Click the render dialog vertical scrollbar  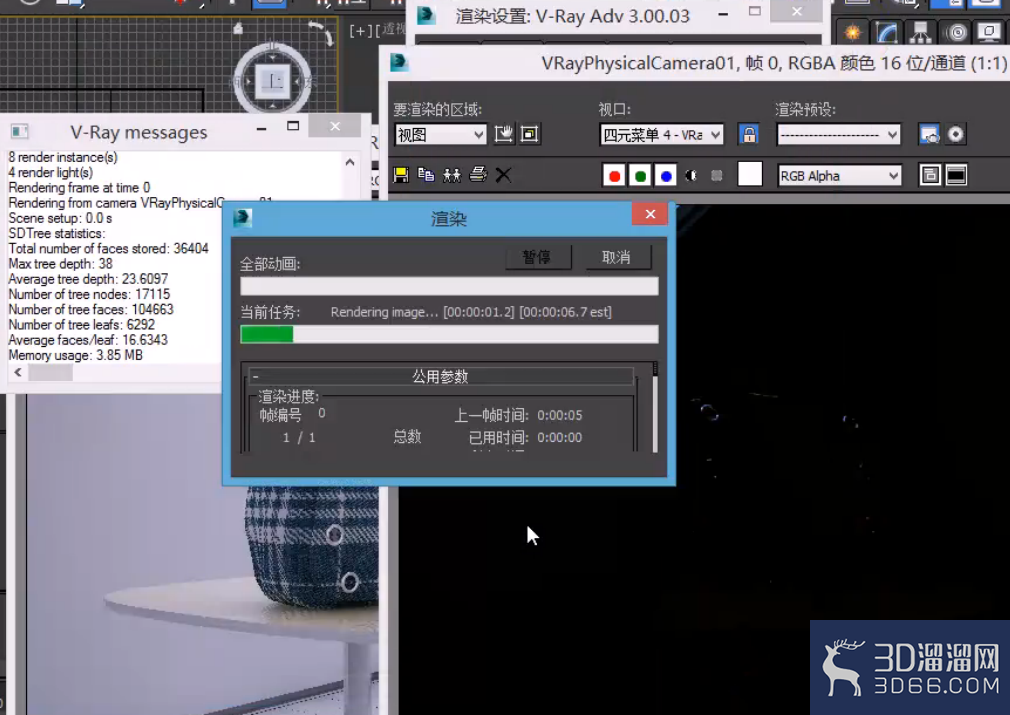pyautogui.click(x=655, y=407)
